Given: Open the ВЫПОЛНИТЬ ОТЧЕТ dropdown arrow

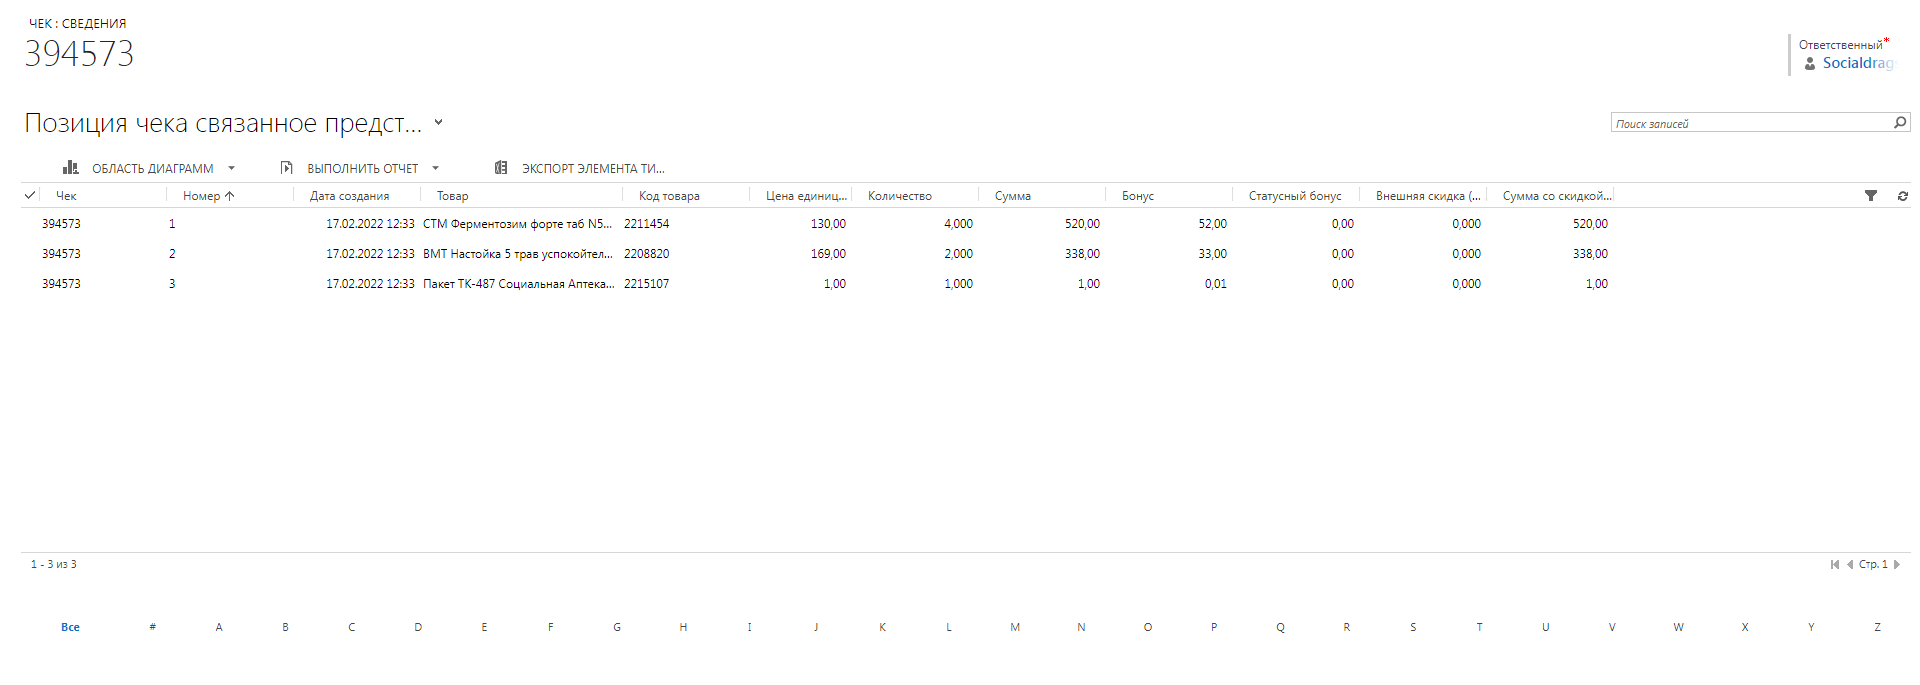Looking at the screenshot, I should click(436, 168).
